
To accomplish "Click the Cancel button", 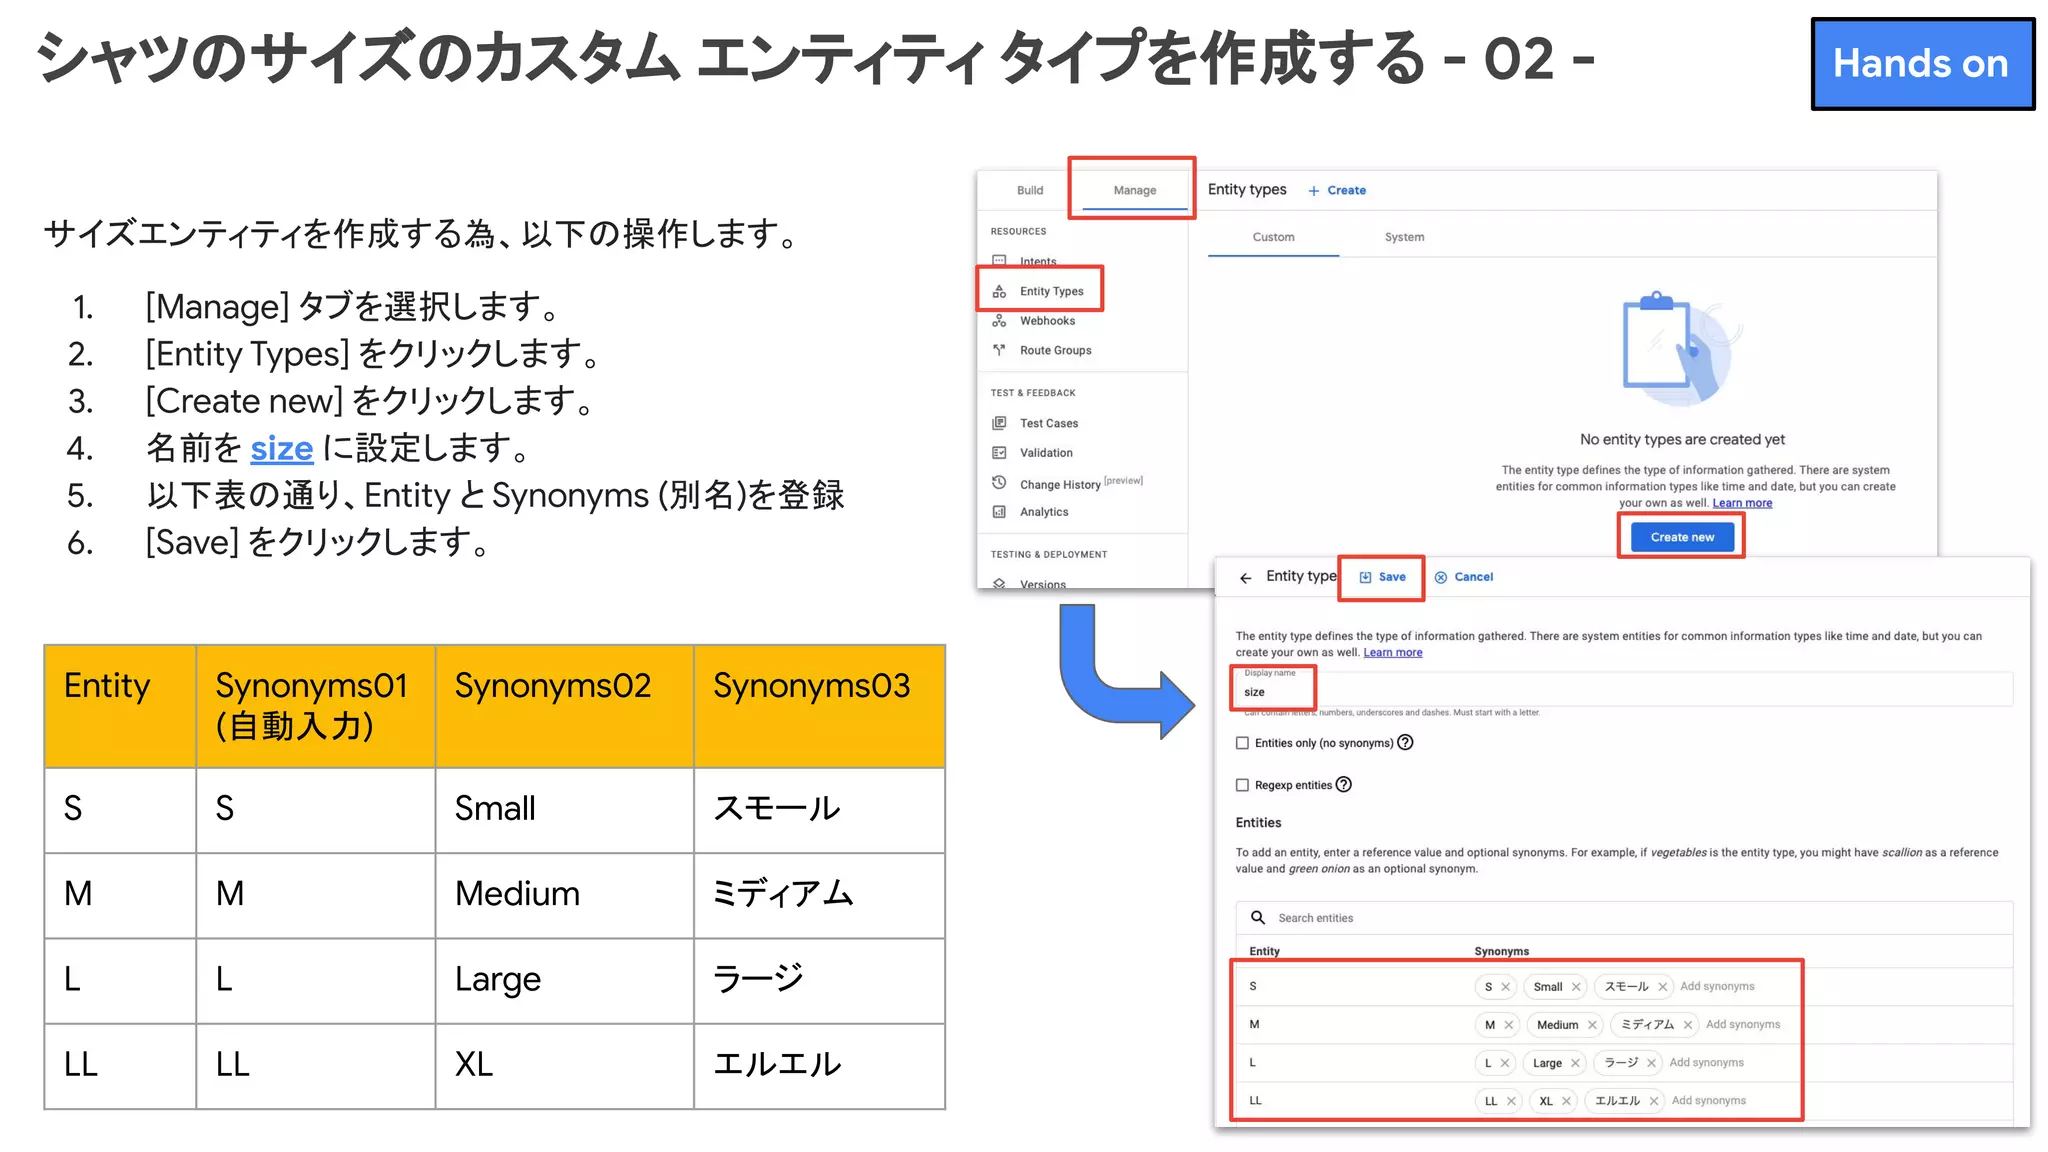I will (x=1464, y=577).
